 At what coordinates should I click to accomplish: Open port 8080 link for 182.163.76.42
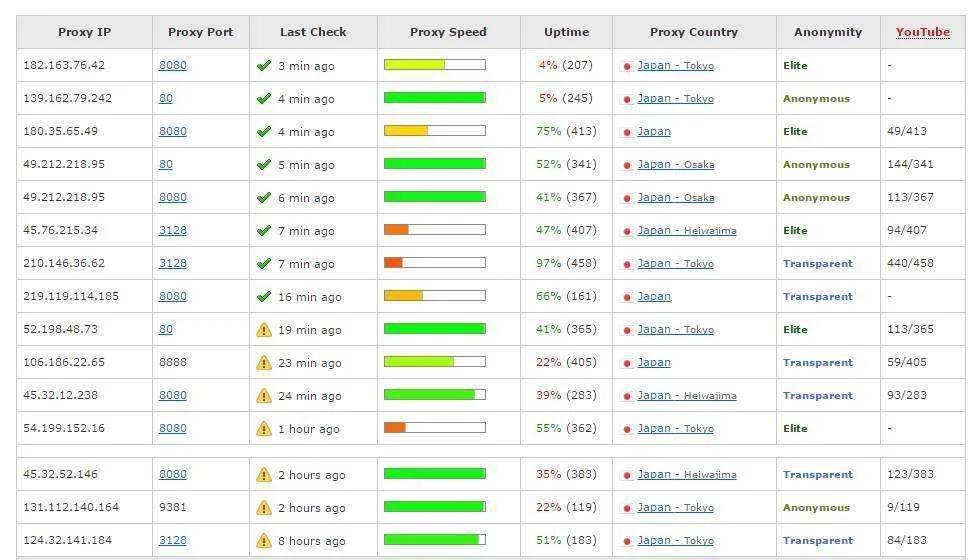pyautogui.click(x=173, y=65)
